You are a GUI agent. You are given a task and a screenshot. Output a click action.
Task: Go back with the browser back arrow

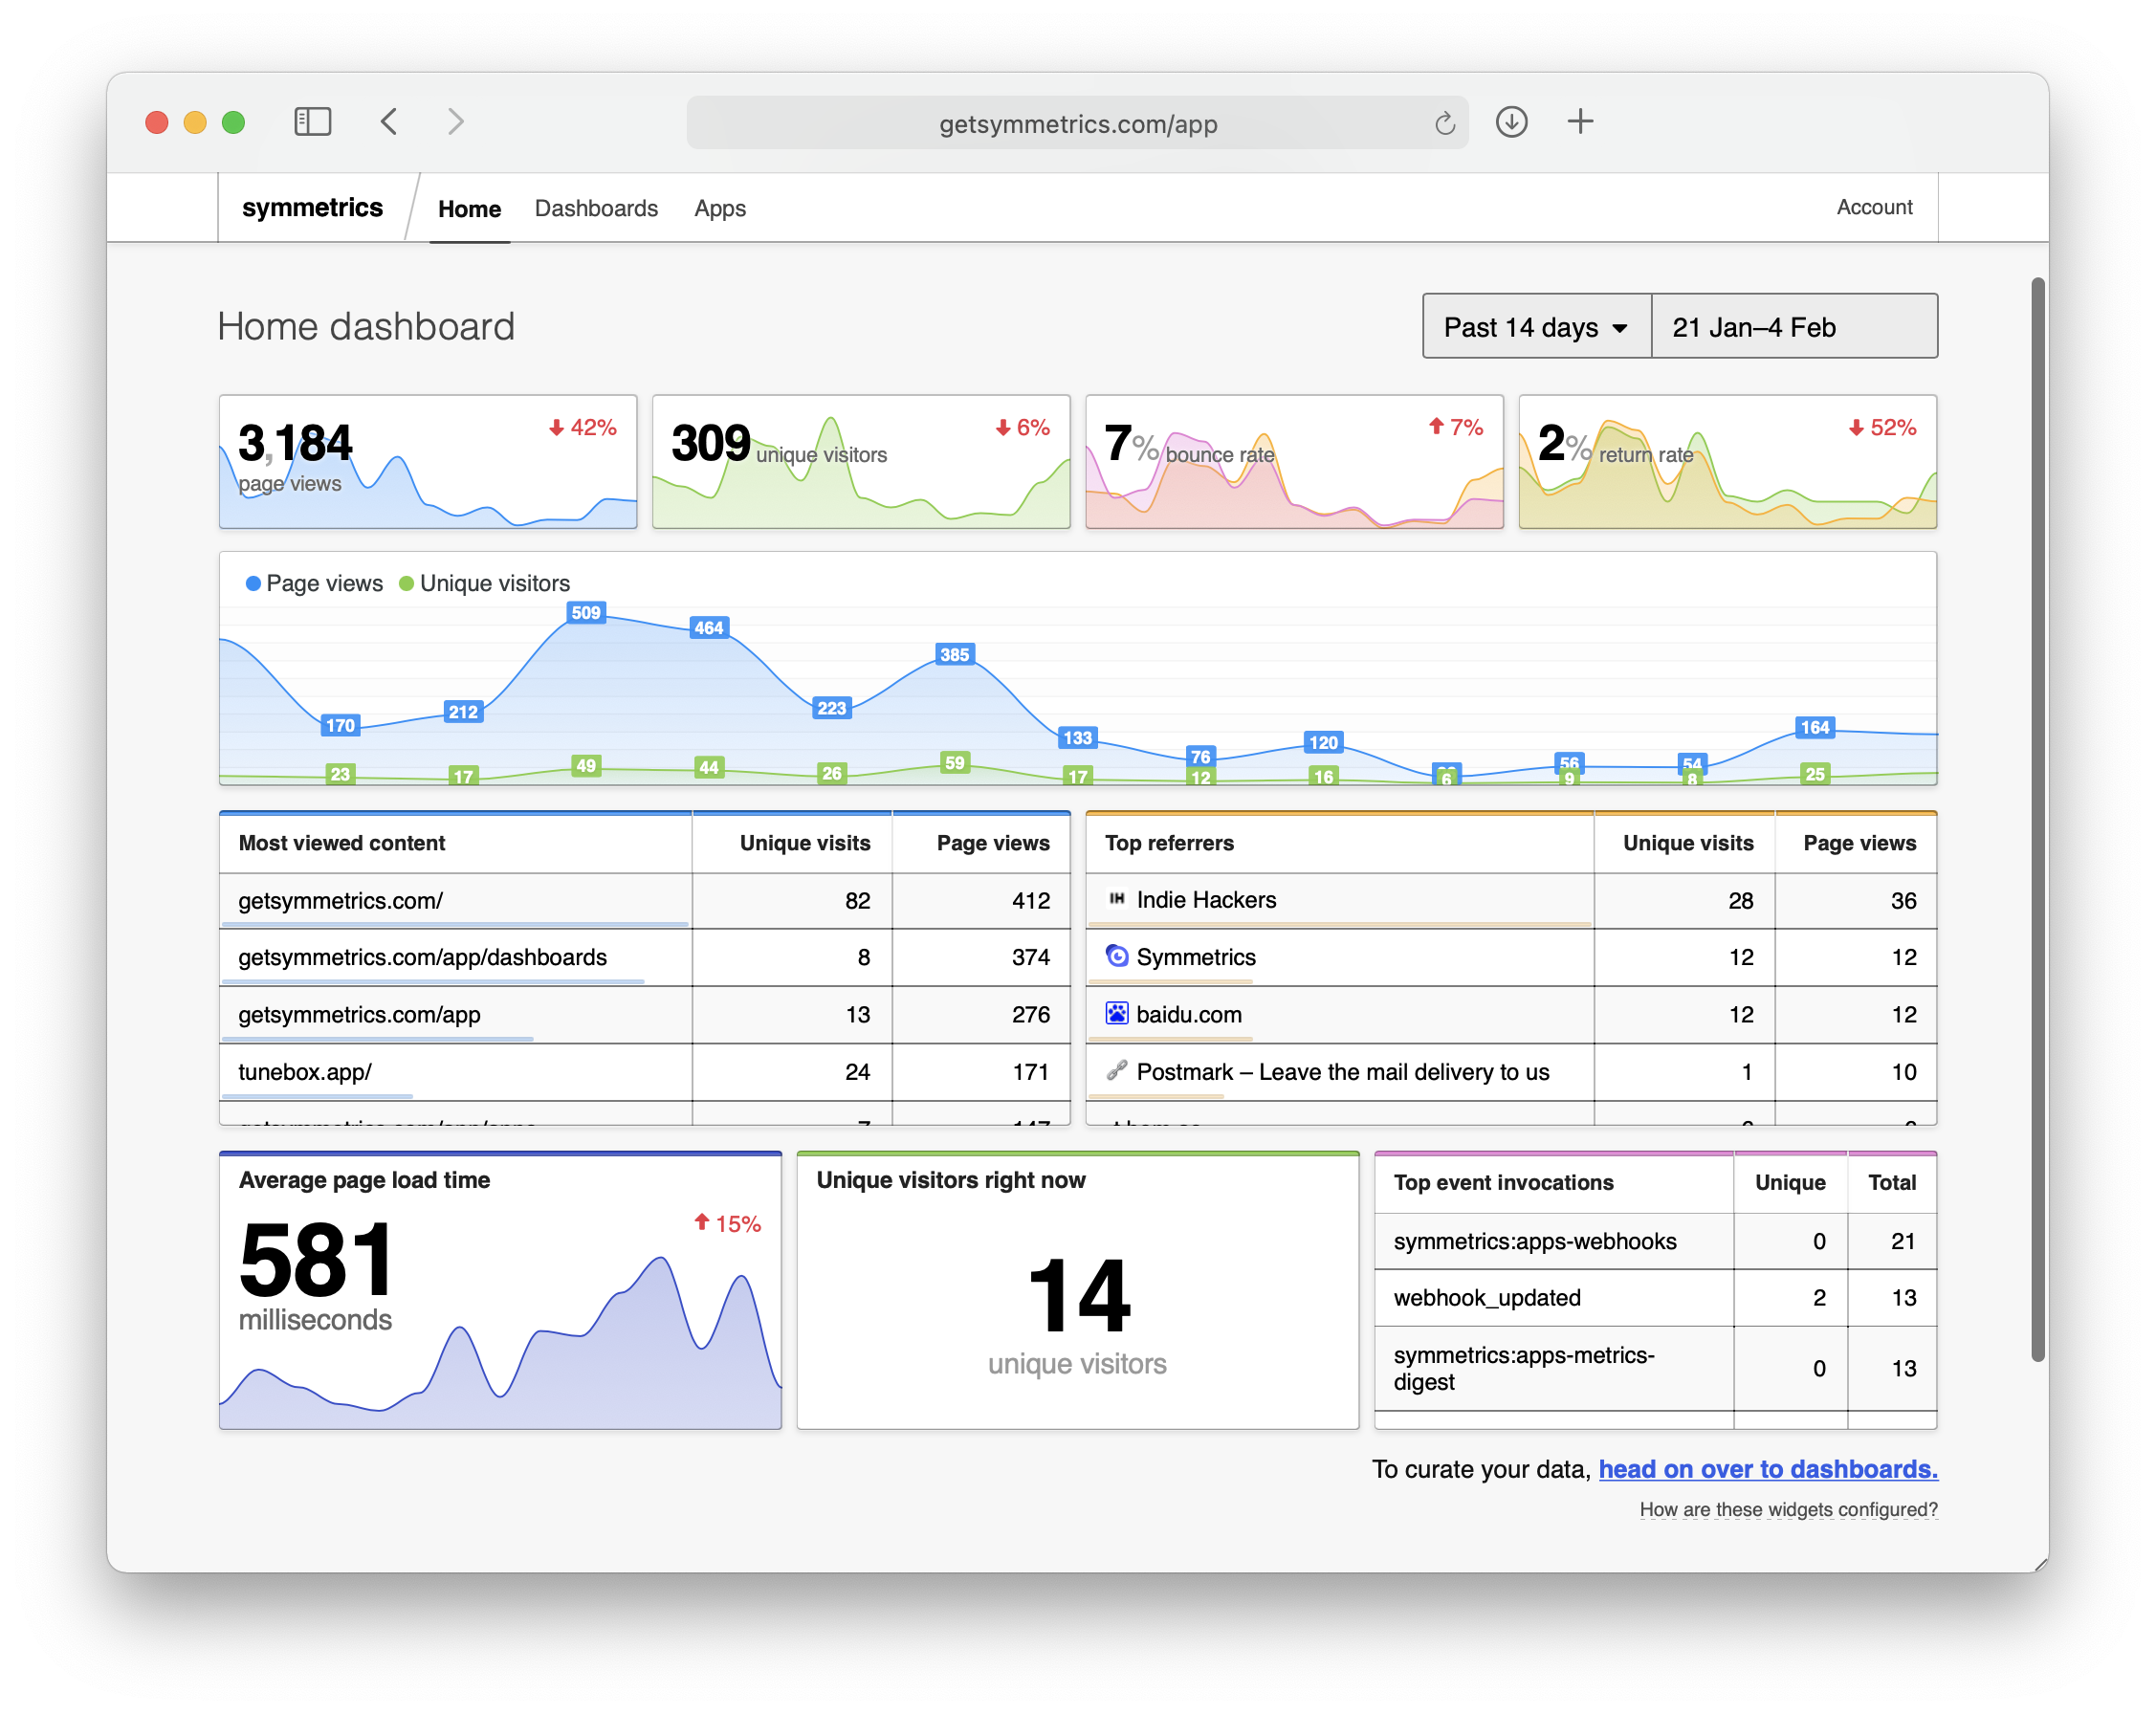(x=390, y=122)
